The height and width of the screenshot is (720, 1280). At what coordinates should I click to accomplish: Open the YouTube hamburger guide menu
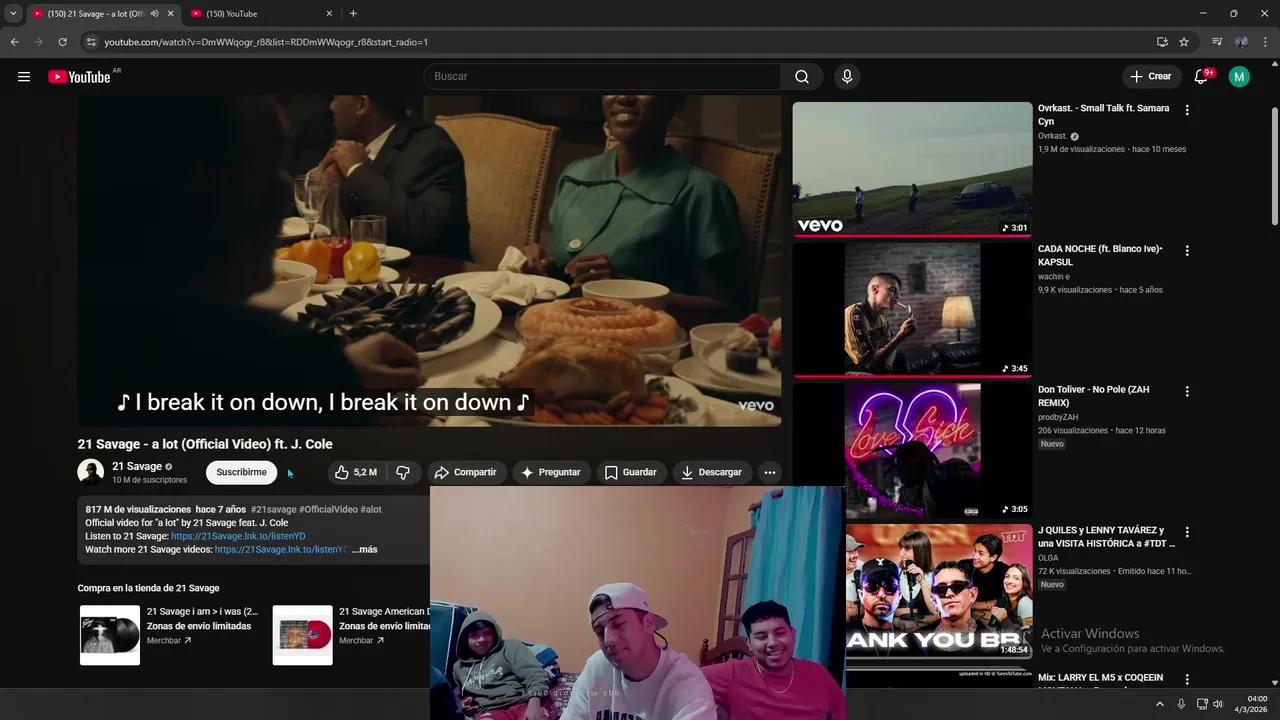pos(24,77)
